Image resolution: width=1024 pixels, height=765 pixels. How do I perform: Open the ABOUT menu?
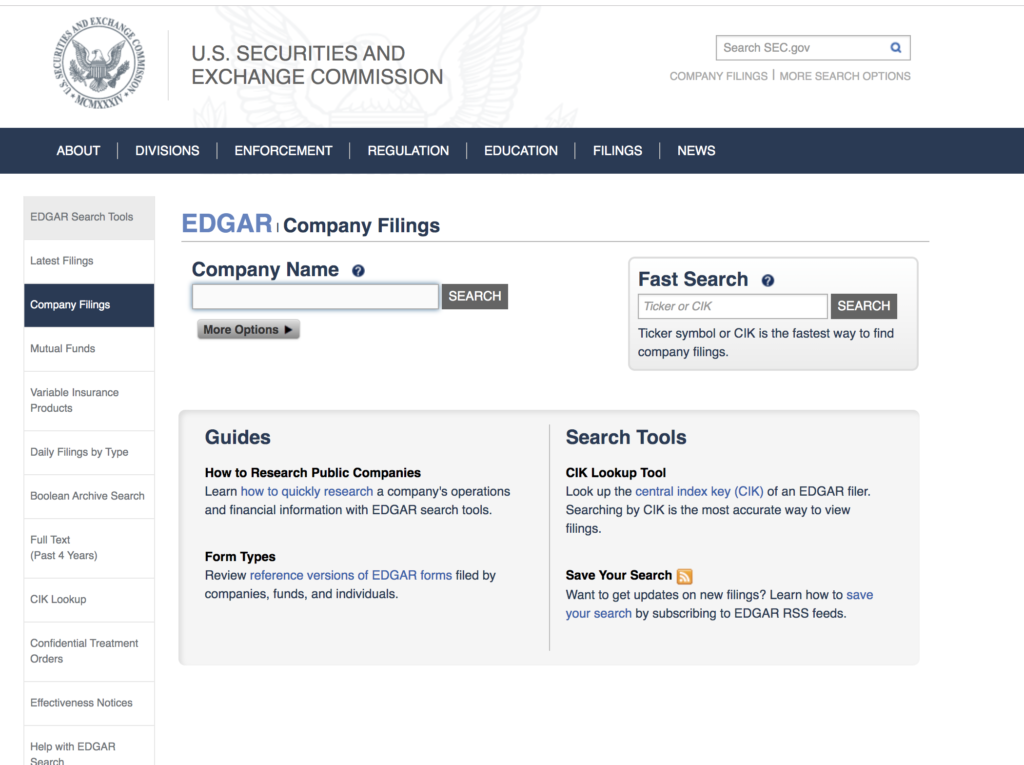coord(78,151)
